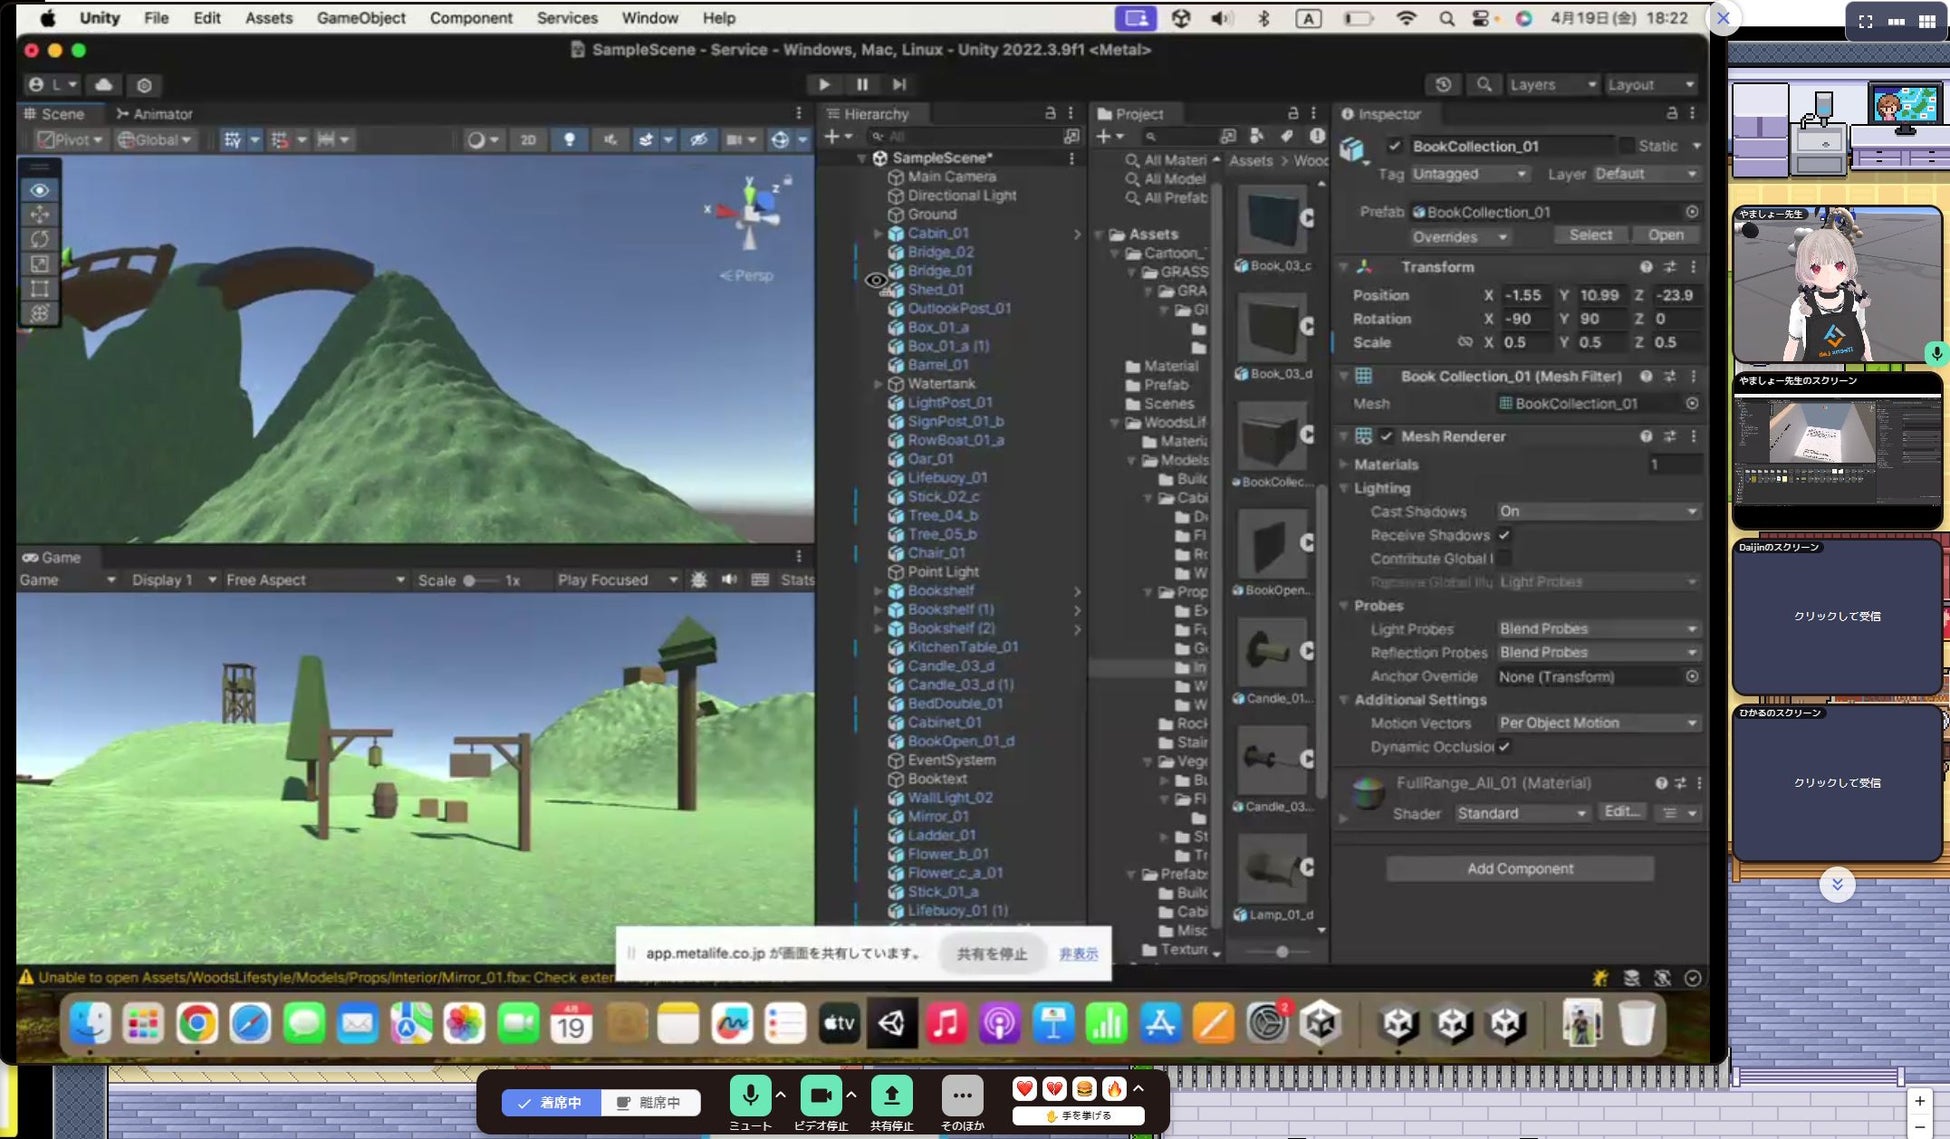Screen dimensions: 1950x1139
Task: Click the microphone mute button
Action: 749,1096
